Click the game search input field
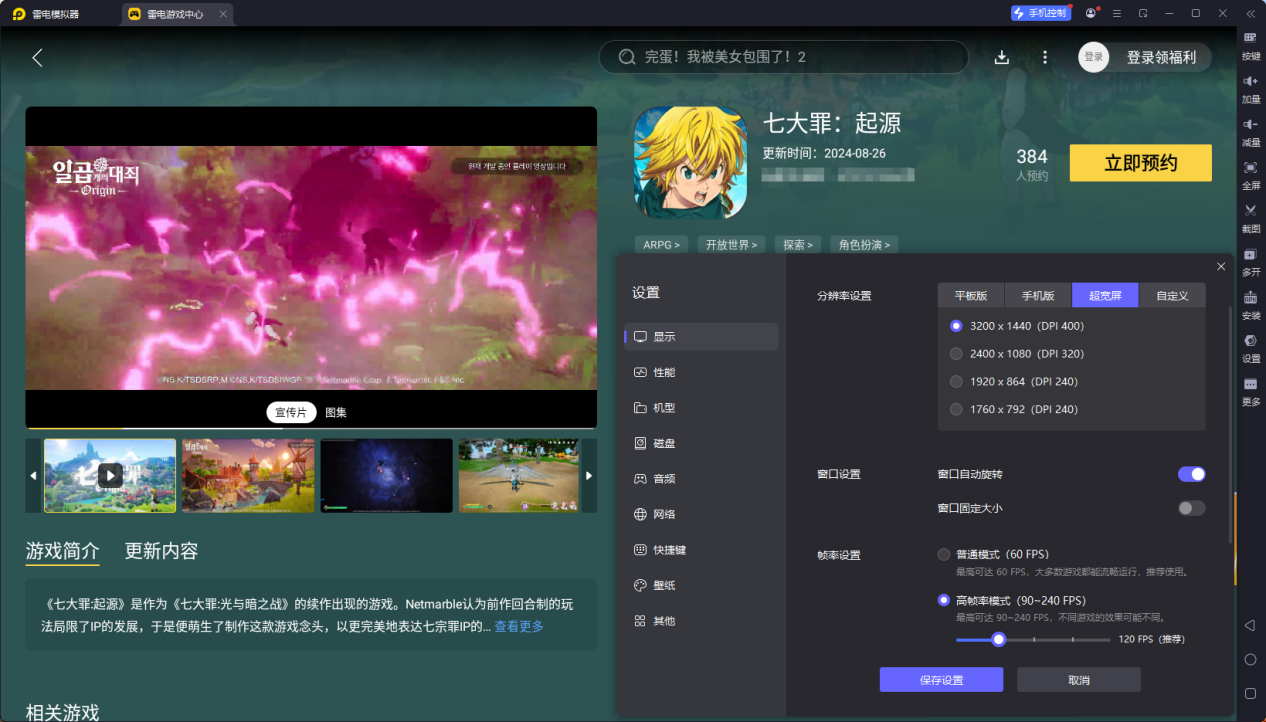The width and height of the screenshot is (1266, 722). coord(783,57)
